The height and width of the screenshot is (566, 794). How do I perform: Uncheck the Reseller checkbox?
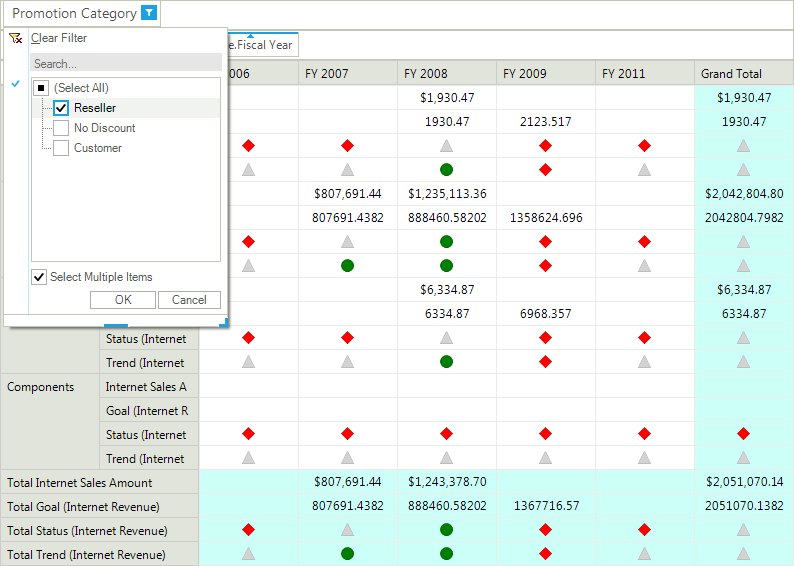(x=61, y=108)
